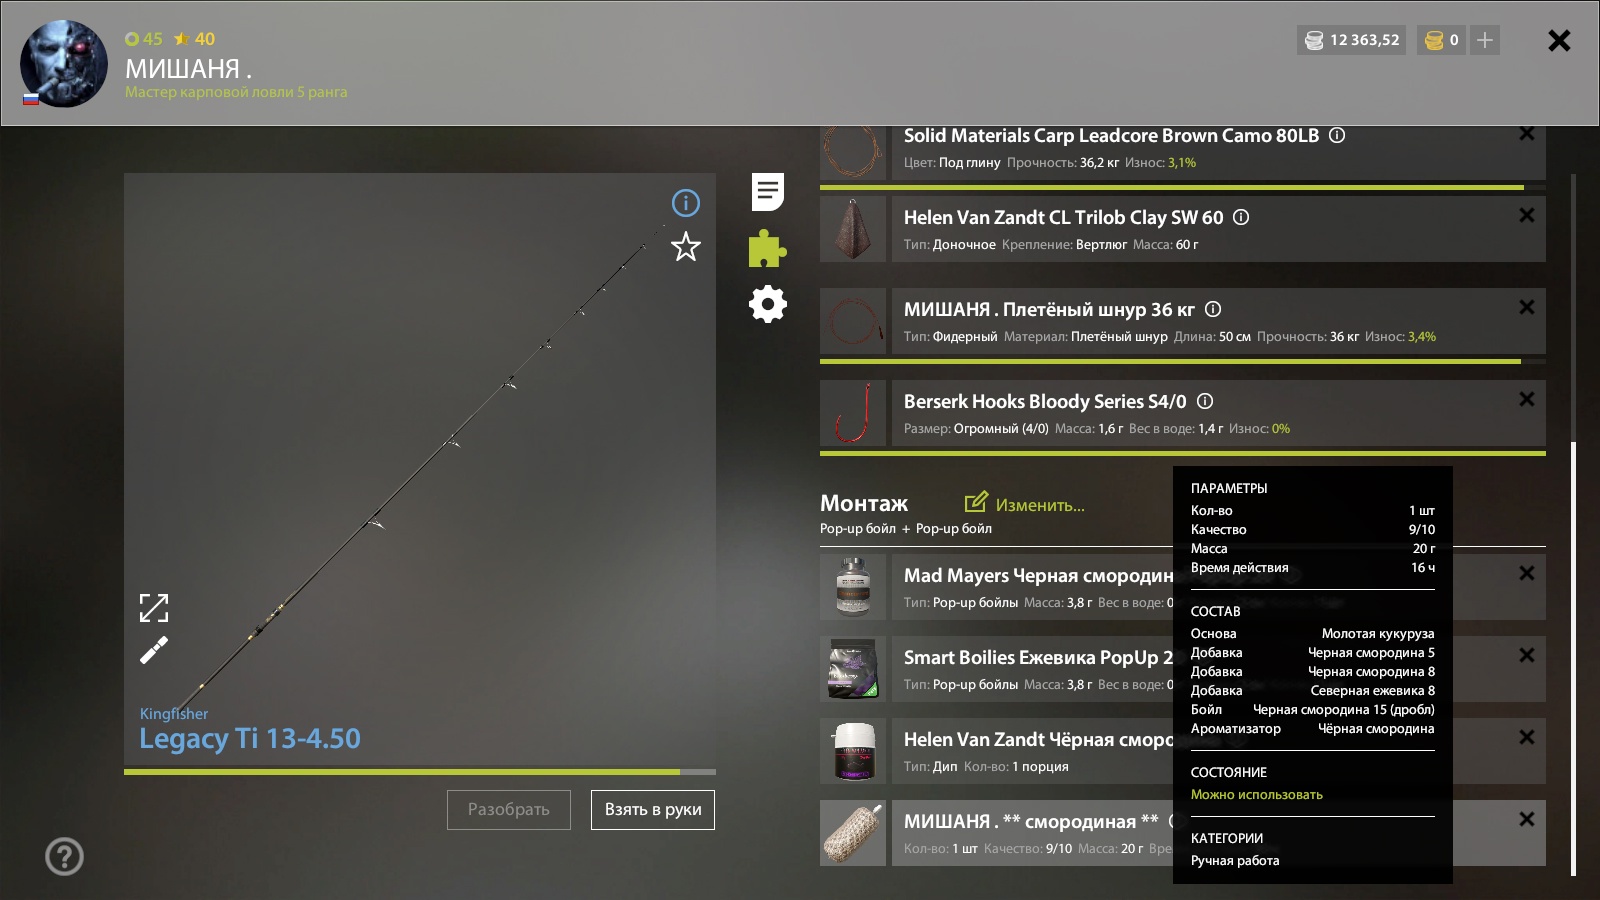
Task: Click the Legacy Ti 13-4.50 rod name
Action: (x=250, y=739)
